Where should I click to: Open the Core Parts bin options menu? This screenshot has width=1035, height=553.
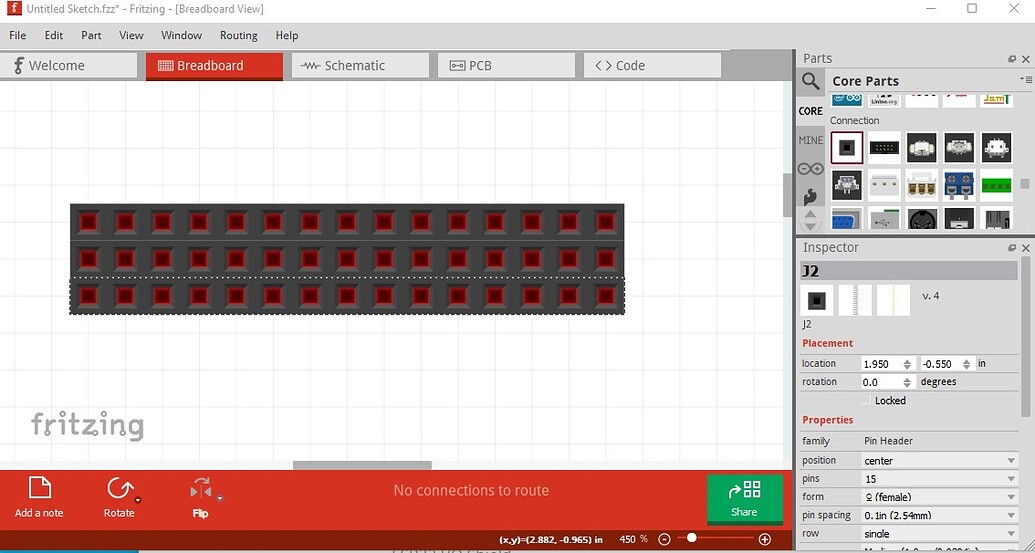pos(1026,80)
